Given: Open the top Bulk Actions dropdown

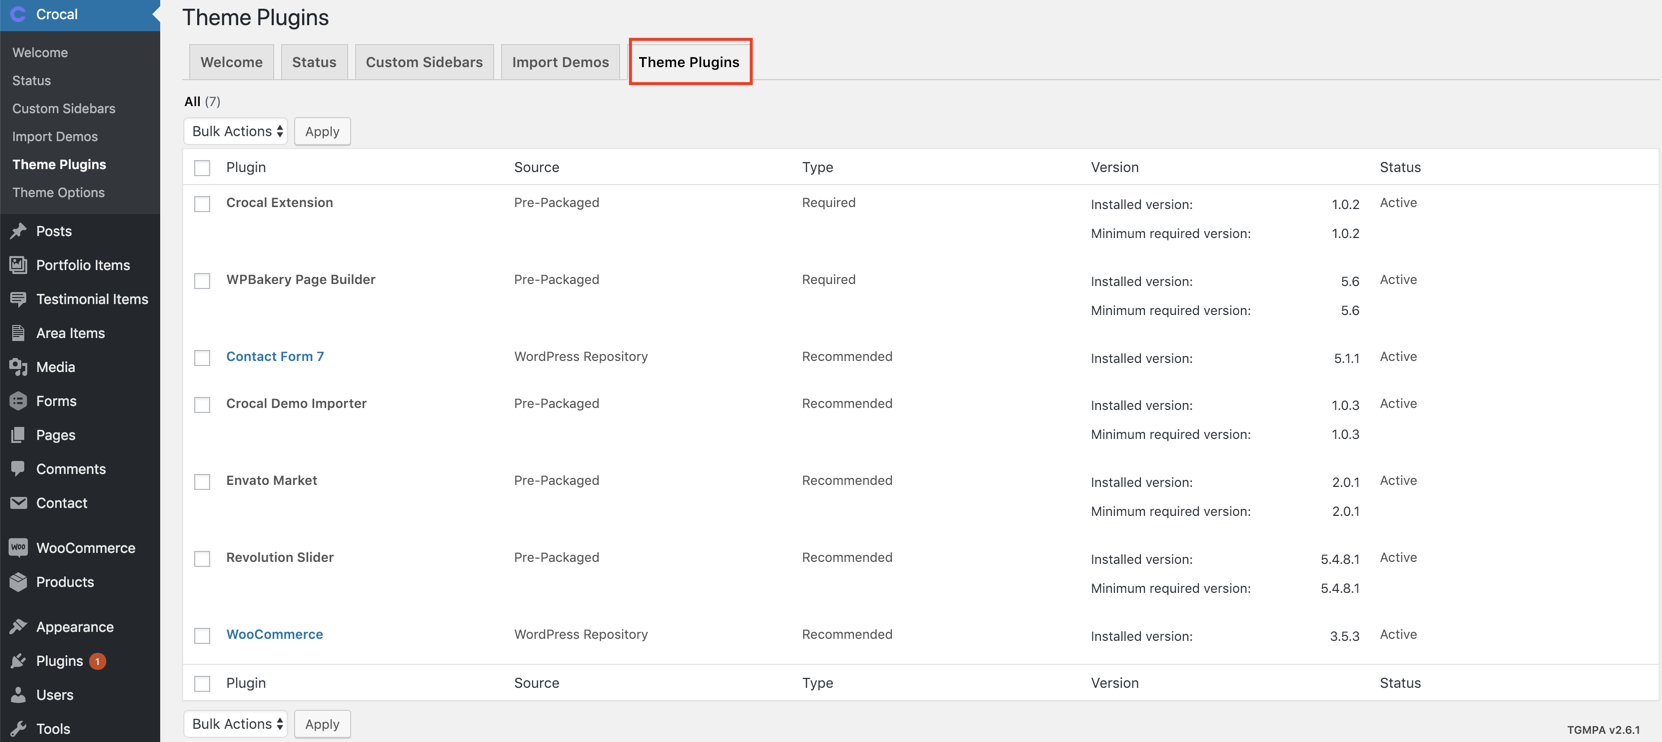Looking at the screenshot, I should point(236,131).
